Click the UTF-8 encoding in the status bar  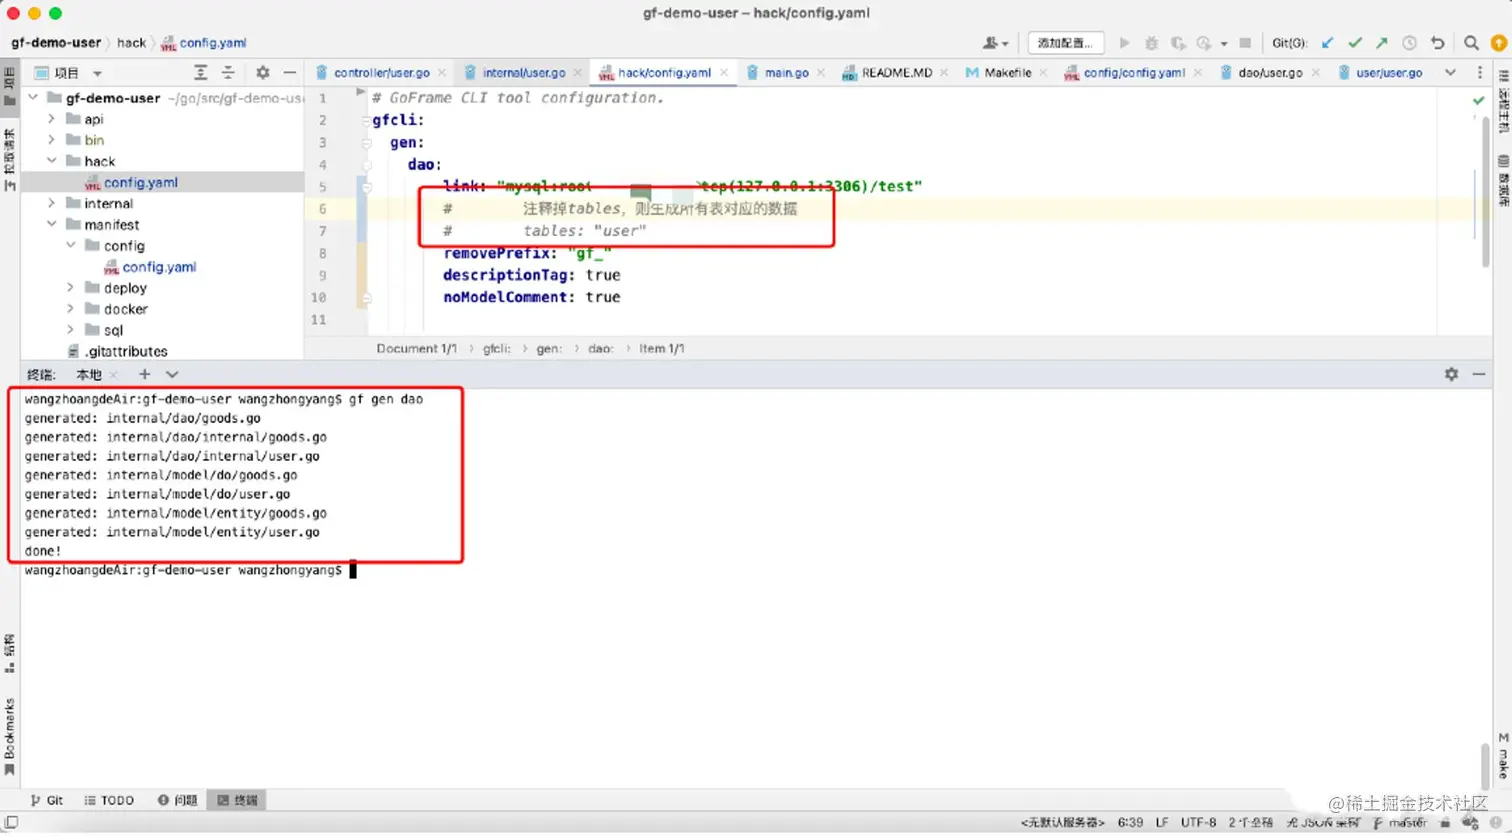point(1198,823)
